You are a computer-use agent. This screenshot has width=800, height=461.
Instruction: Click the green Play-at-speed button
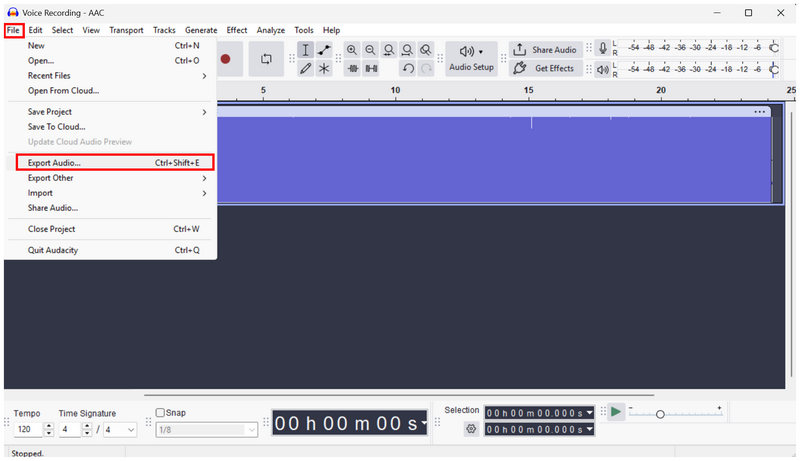(x=616, y=412)
